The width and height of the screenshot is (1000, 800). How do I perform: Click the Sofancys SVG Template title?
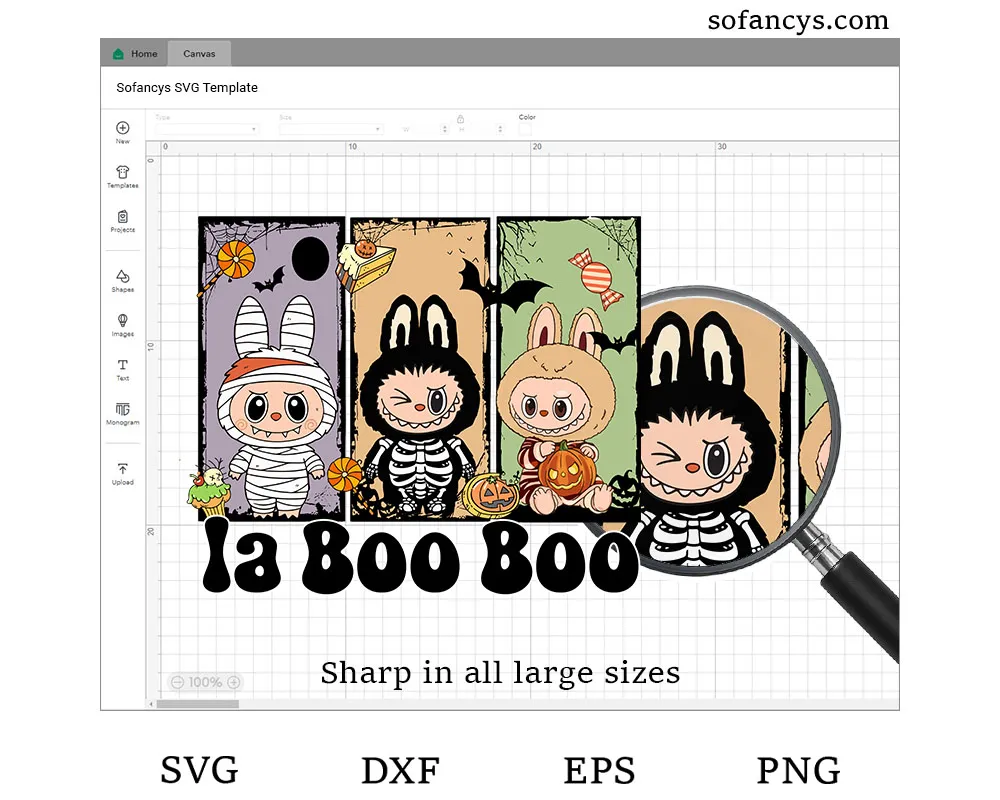tap(187, 87)
